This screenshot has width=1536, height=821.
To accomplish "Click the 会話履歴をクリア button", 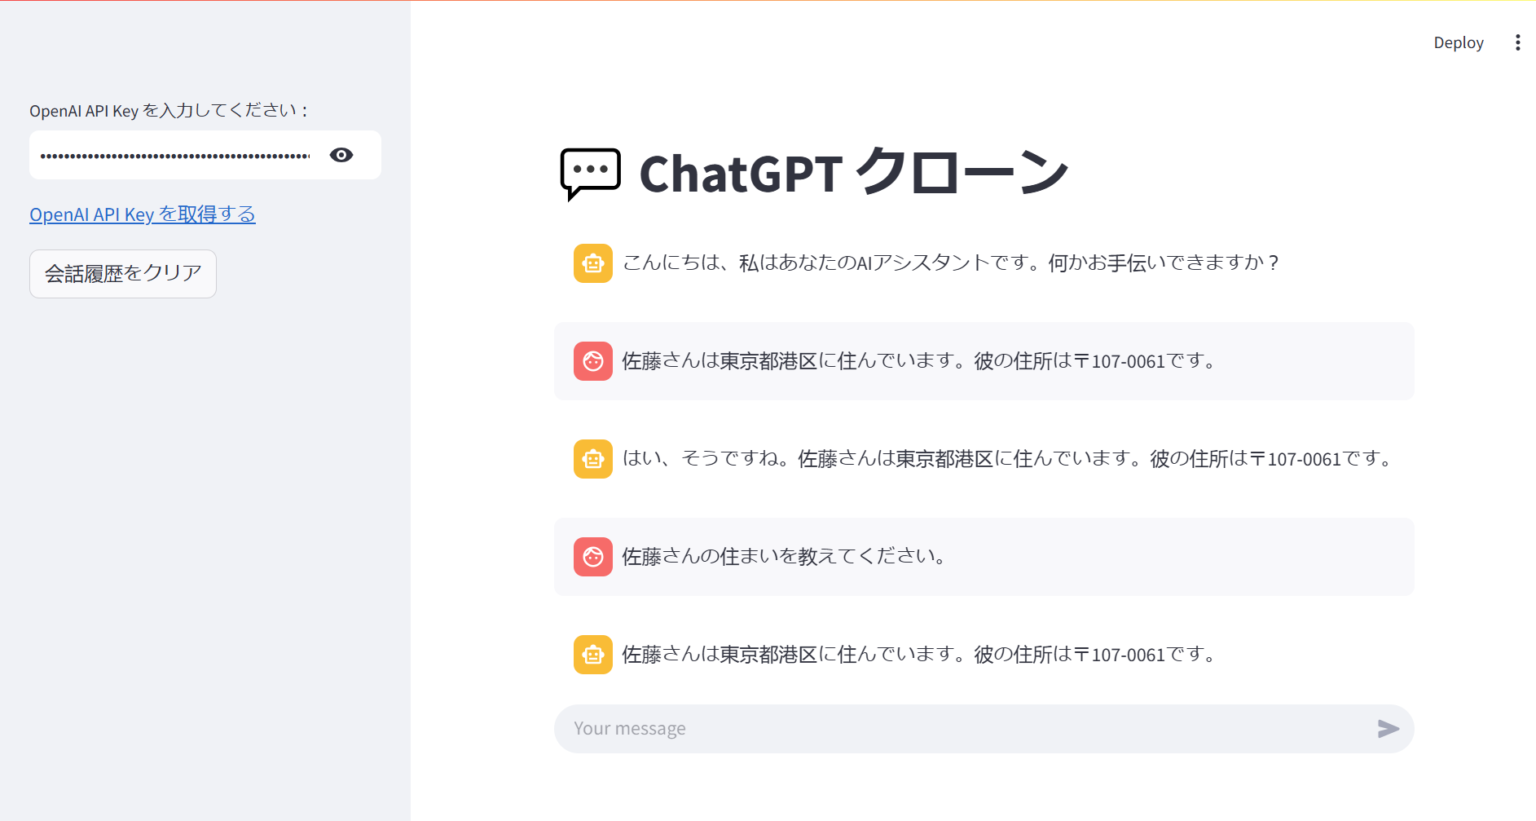I will tap(122, 273).
